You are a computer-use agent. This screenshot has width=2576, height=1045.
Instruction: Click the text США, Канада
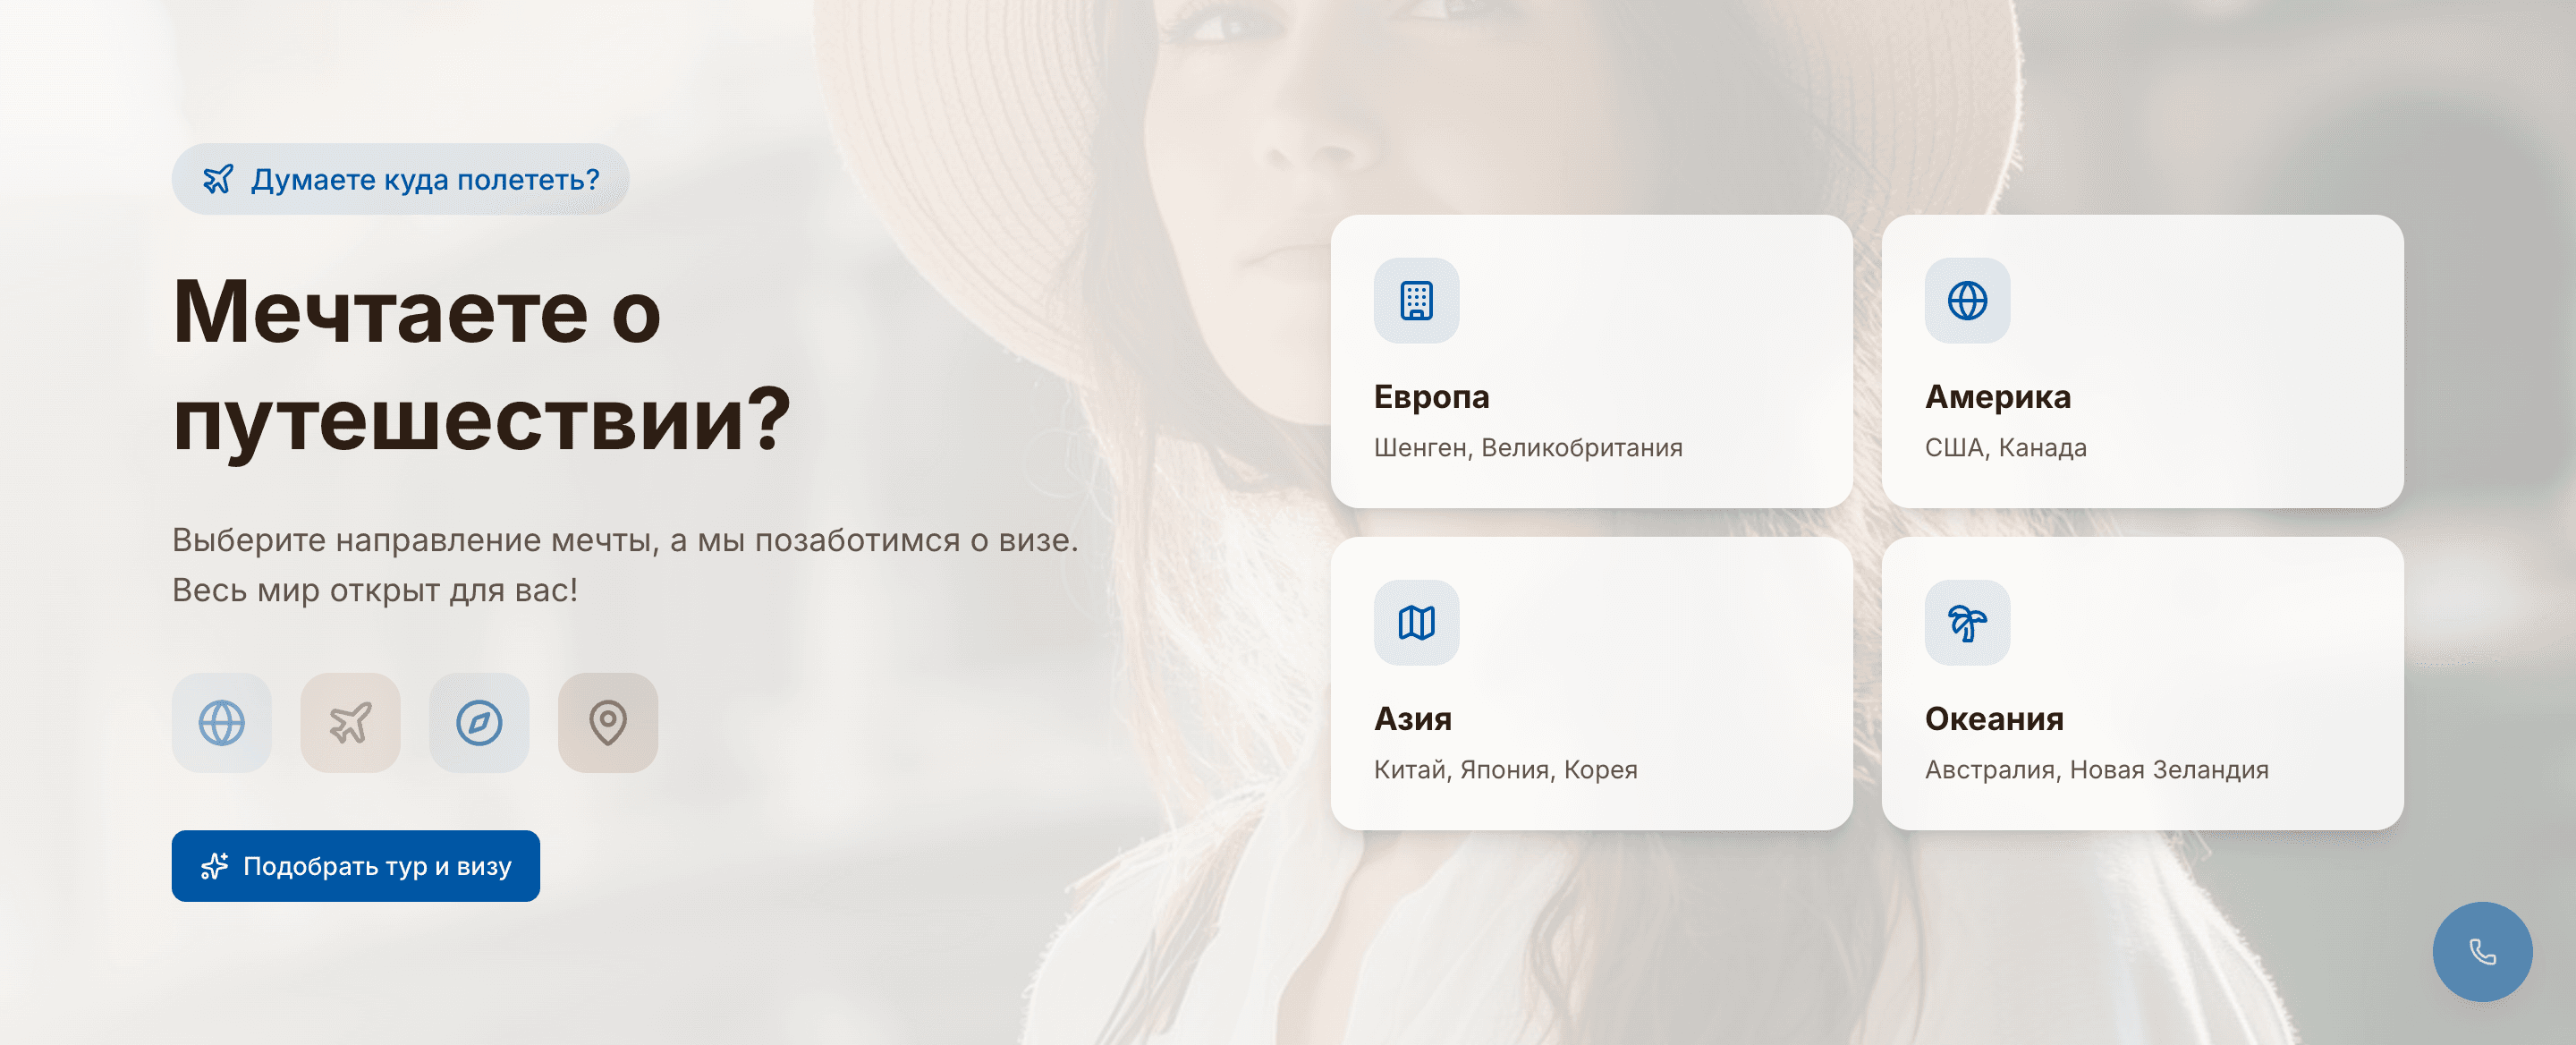[x=2005, y=448]
